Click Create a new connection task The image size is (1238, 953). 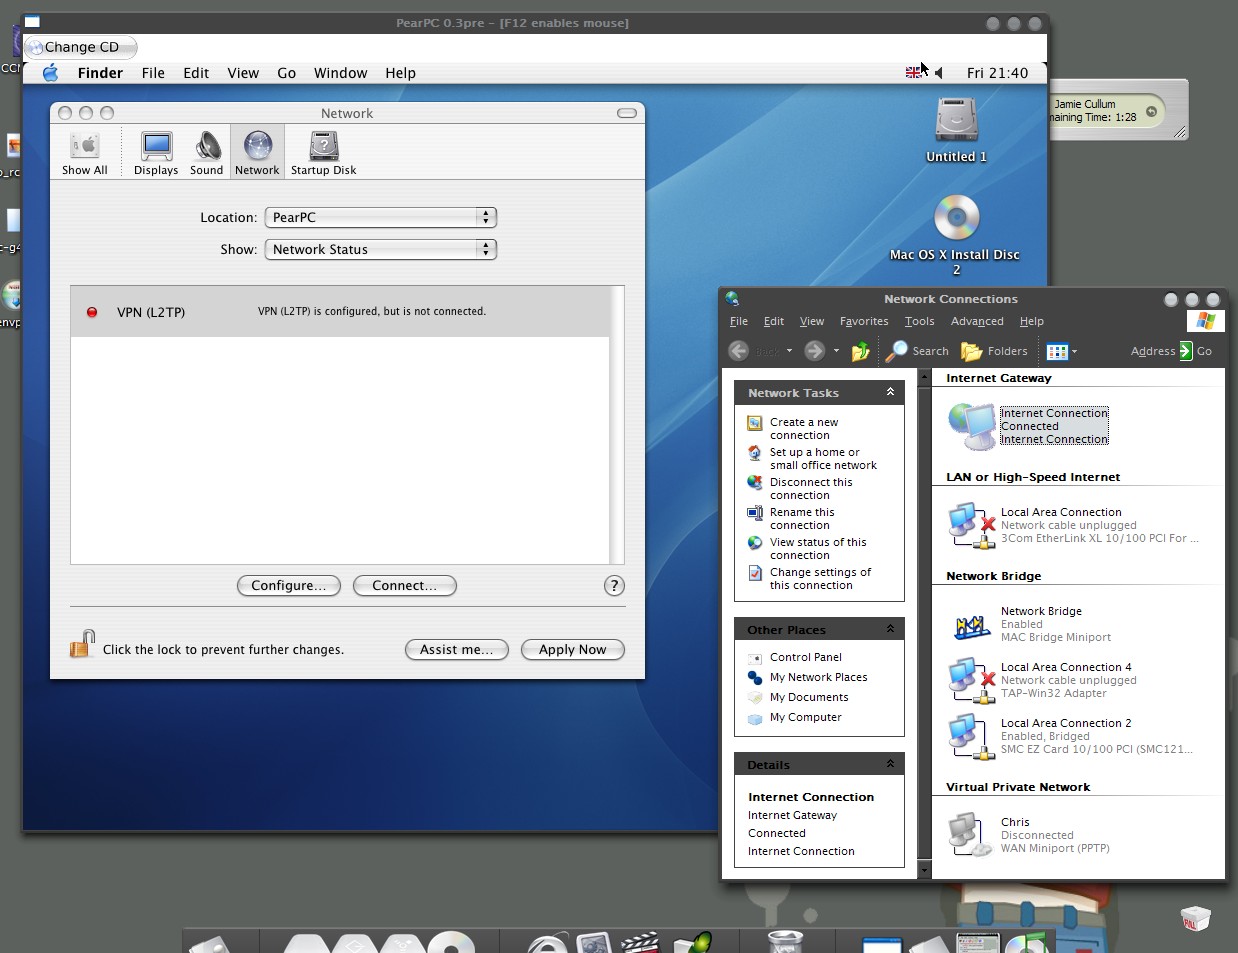804,429
